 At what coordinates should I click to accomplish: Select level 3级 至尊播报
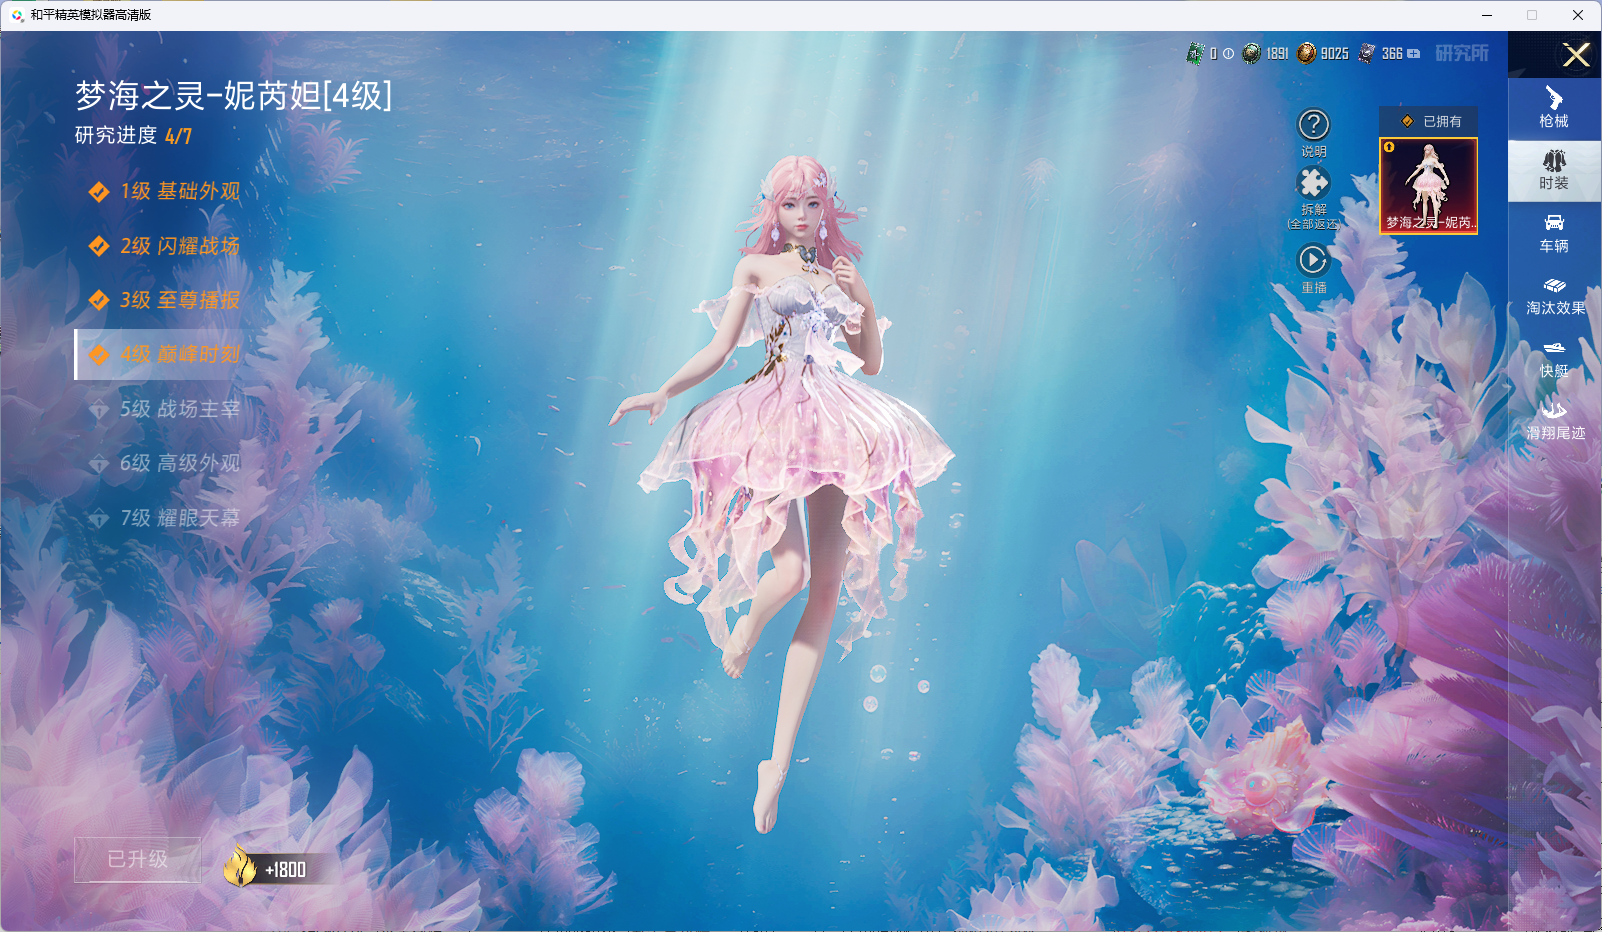pos(179,300)
